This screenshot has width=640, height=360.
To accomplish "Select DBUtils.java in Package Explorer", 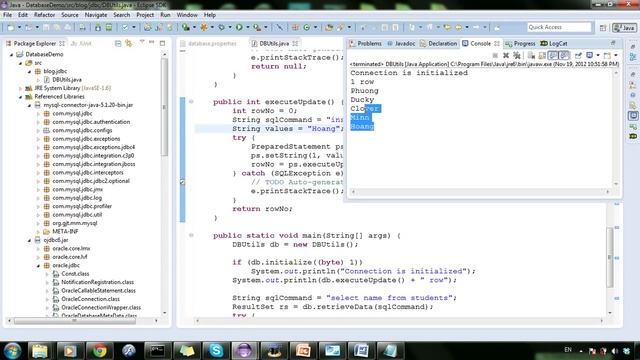I will (x=67, y=80).
